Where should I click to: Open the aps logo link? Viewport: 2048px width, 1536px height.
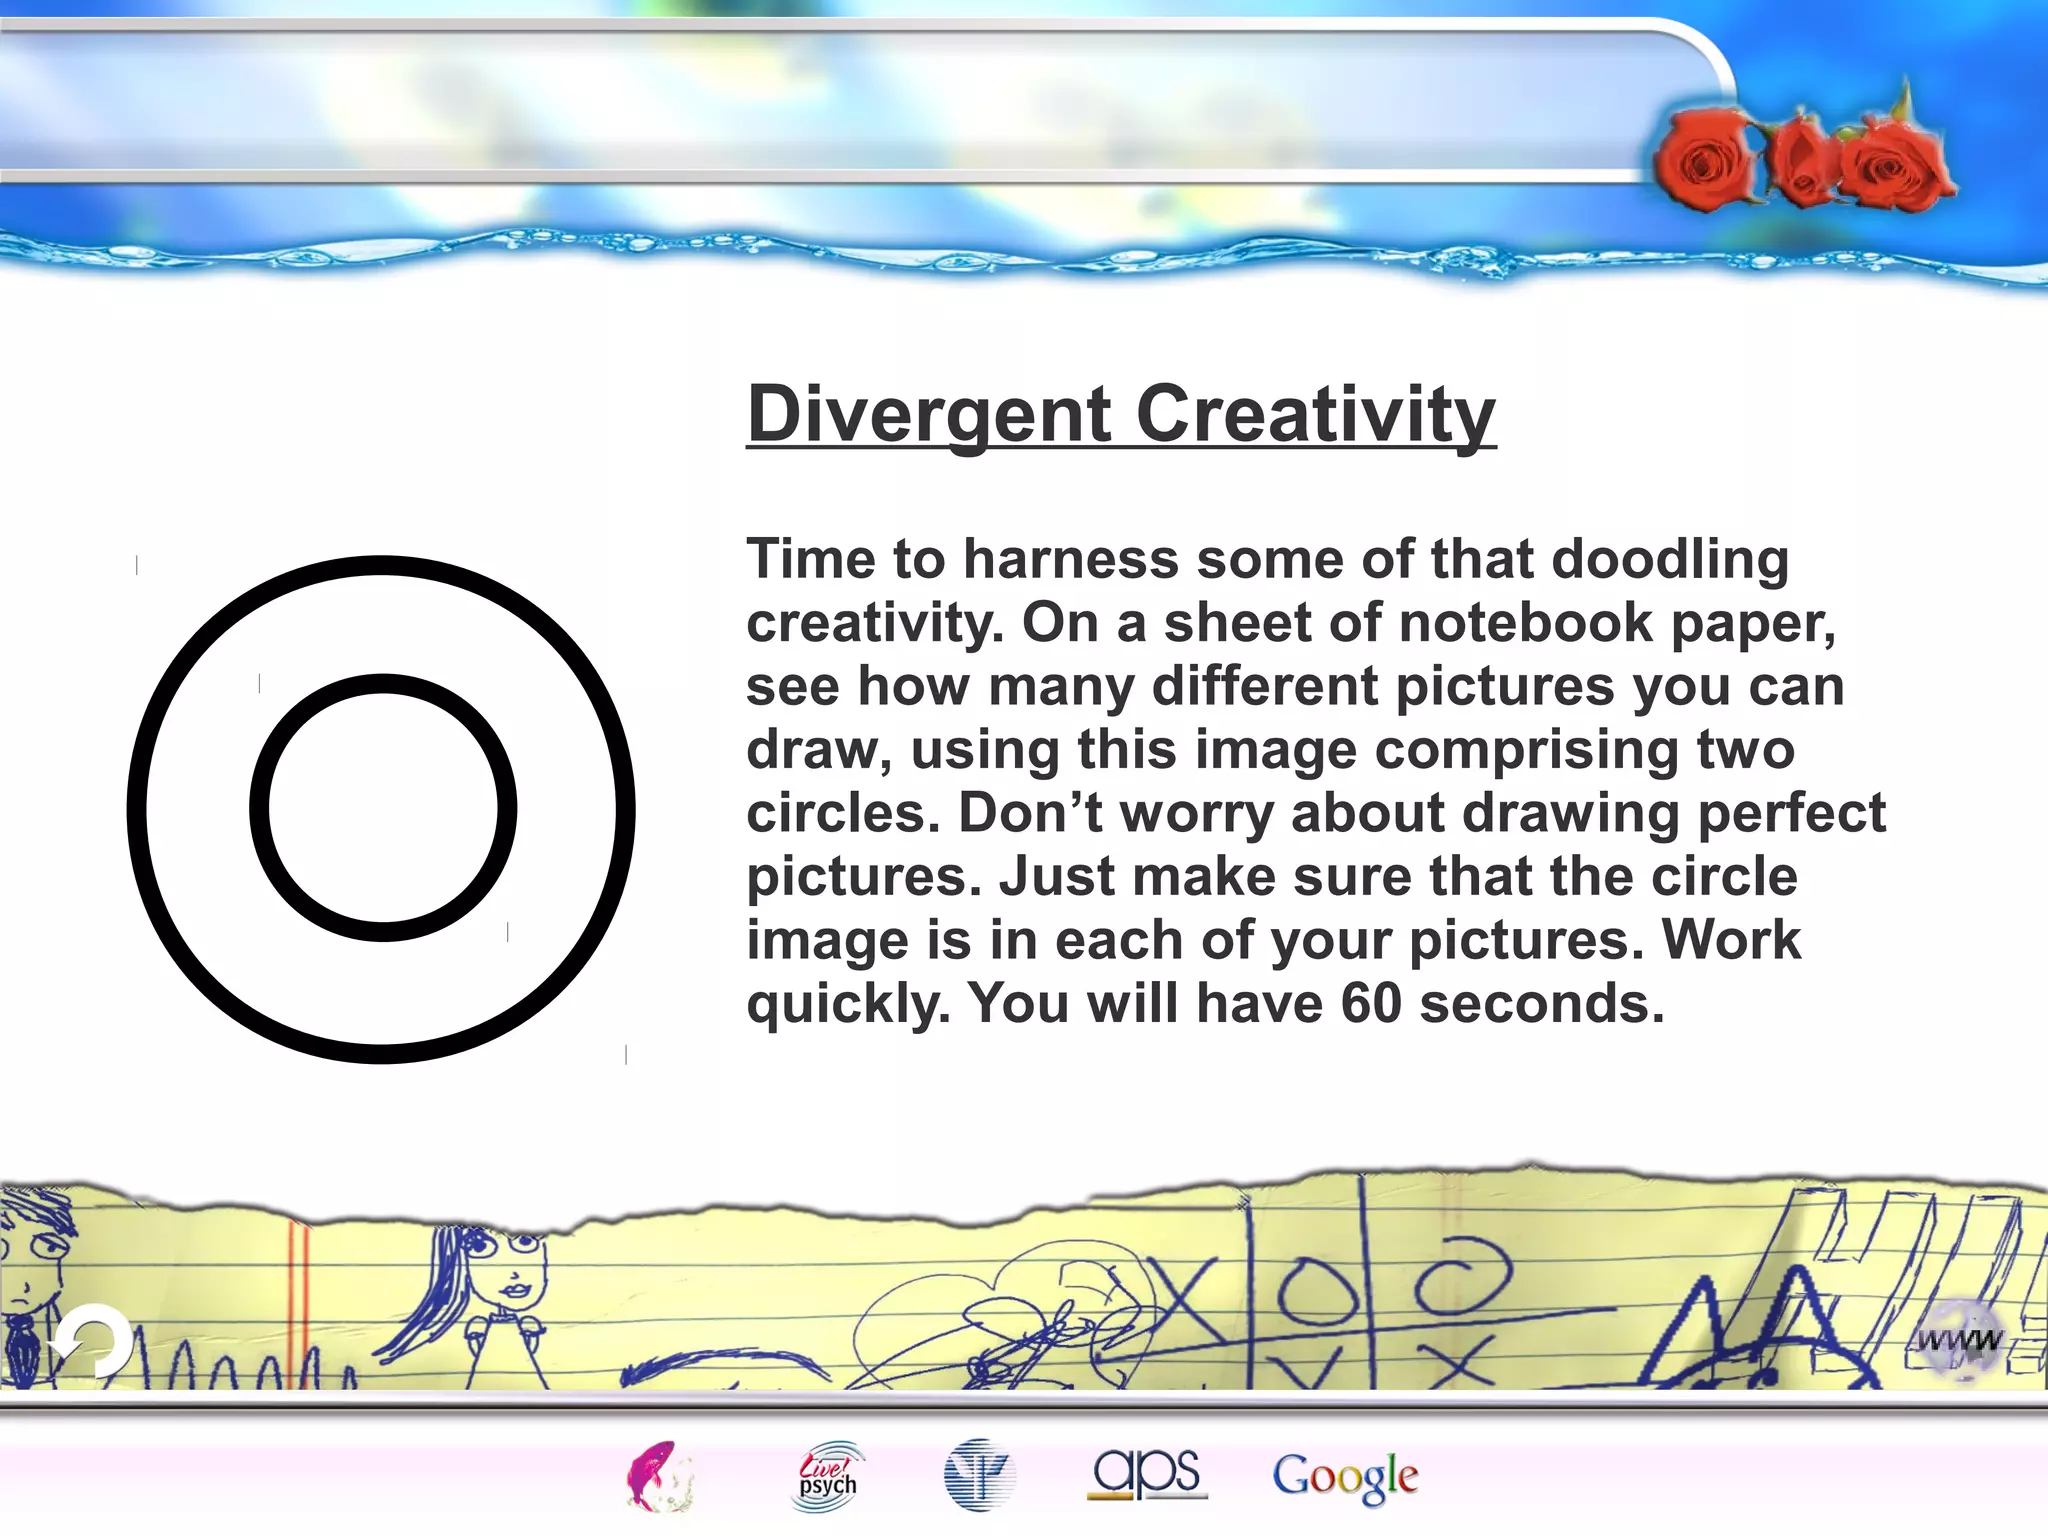(x=1147, y=1474)
